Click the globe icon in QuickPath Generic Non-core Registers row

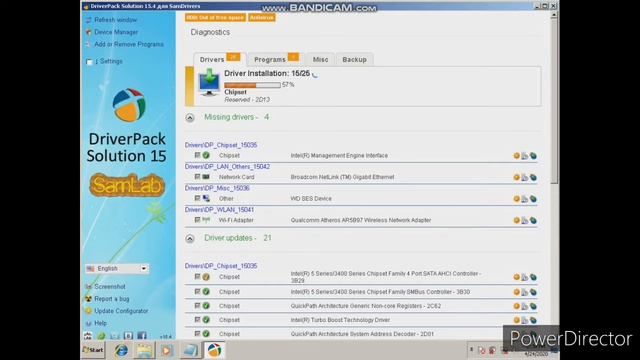pyautogui.click(x=533, y=306)
